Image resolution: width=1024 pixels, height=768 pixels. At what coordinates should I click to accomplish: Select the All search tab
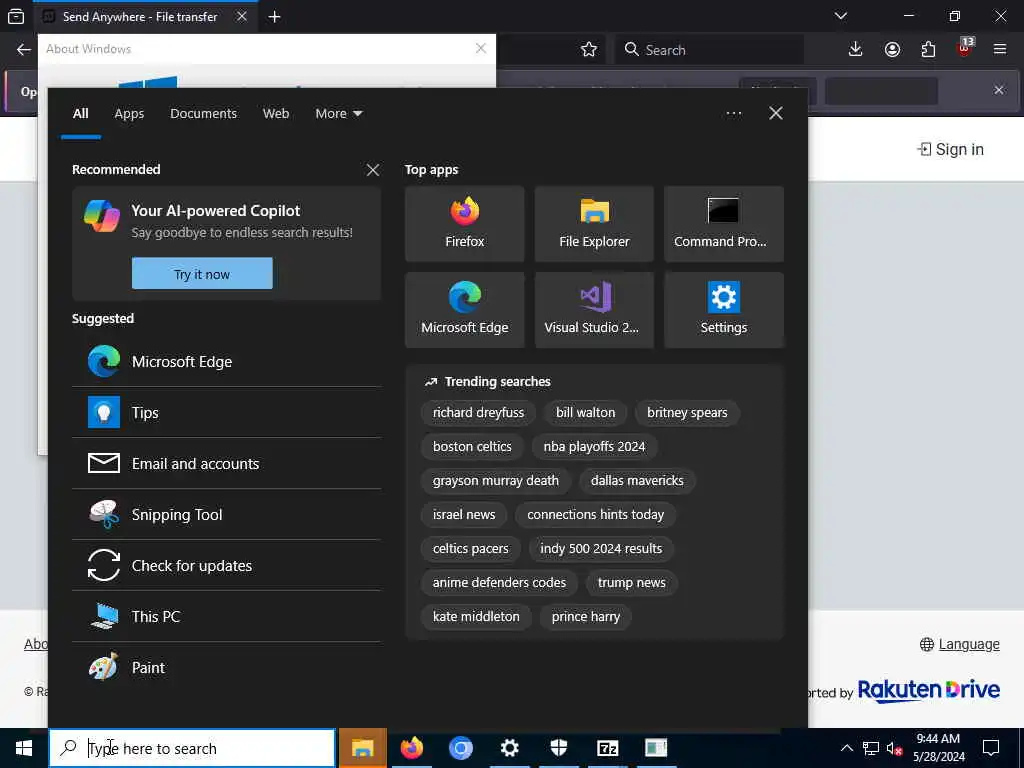pyautogui.click(x=81, y=114)
